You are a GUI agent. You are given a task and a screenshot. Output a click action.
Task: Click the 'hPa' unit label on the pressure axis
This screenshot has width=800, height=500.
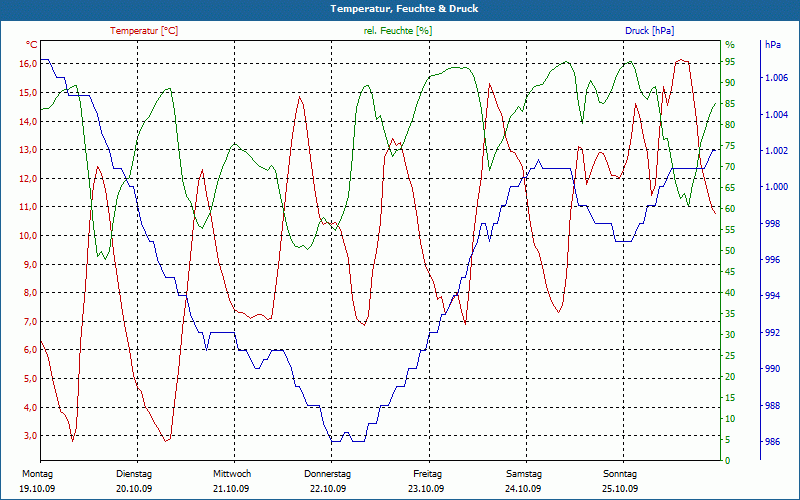(772, 45)
